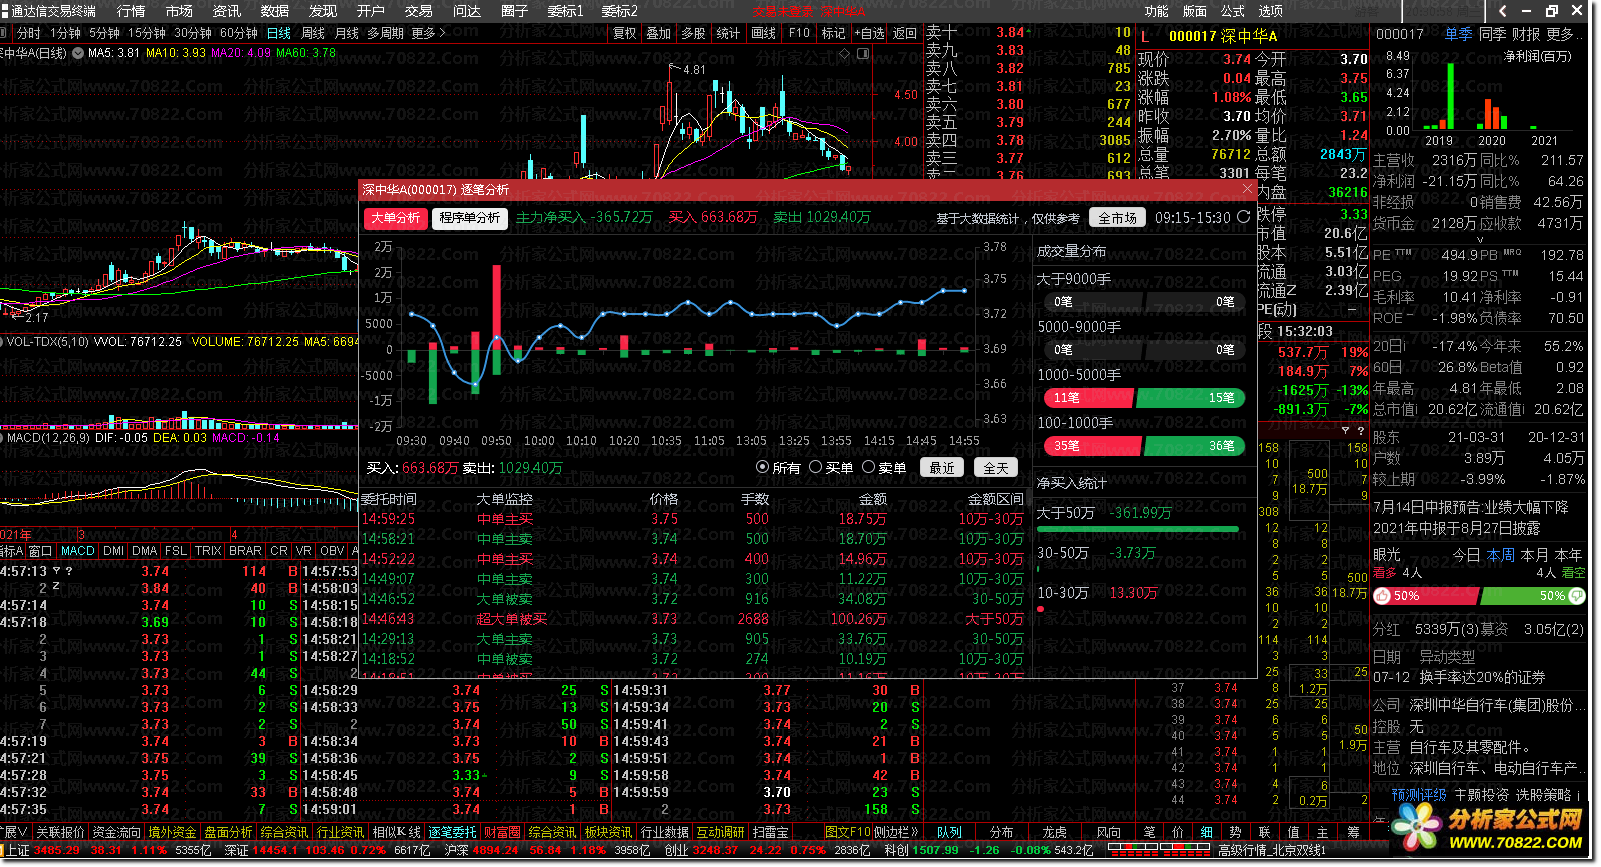Open the 龙虎 bottom-right tab
Screen dimensions: 1601x867
[x=1054, y=832]
